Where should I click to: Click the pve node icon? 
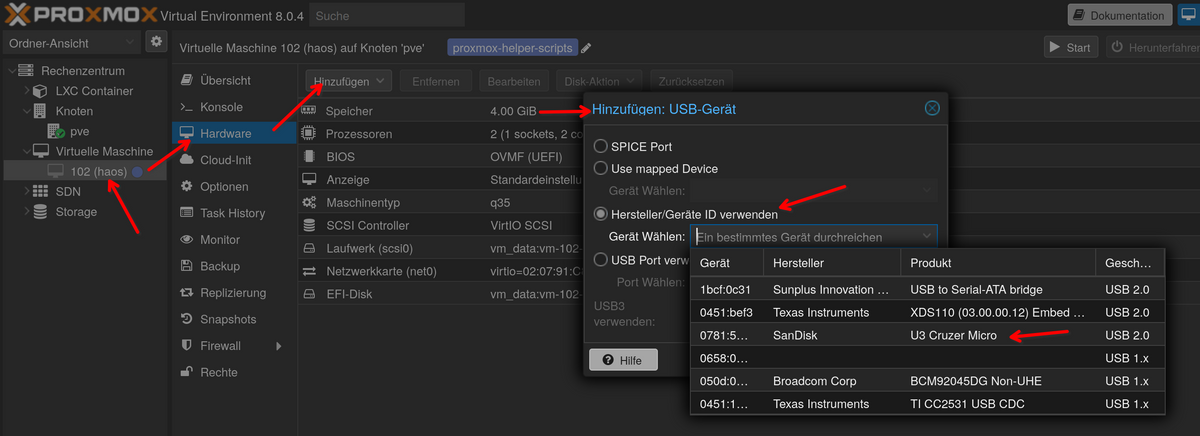pyautogui.click(x=56, y=131)
